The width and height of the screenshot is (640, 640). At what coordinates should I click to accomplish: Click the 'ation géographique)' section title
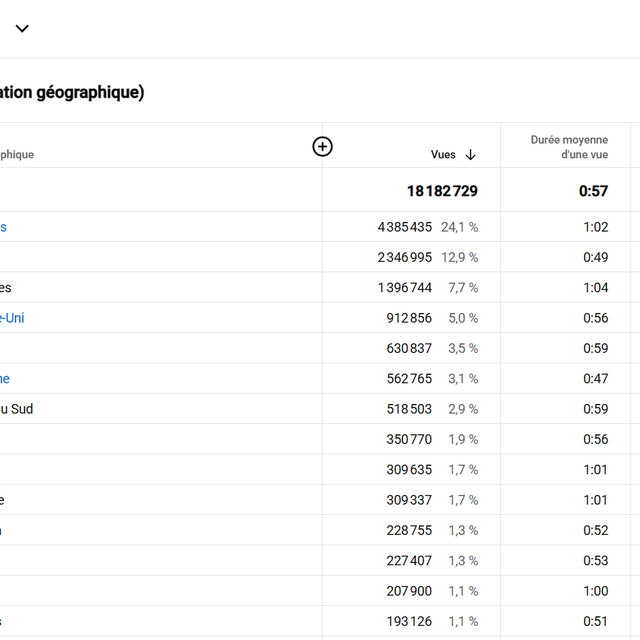pos(72,93)
